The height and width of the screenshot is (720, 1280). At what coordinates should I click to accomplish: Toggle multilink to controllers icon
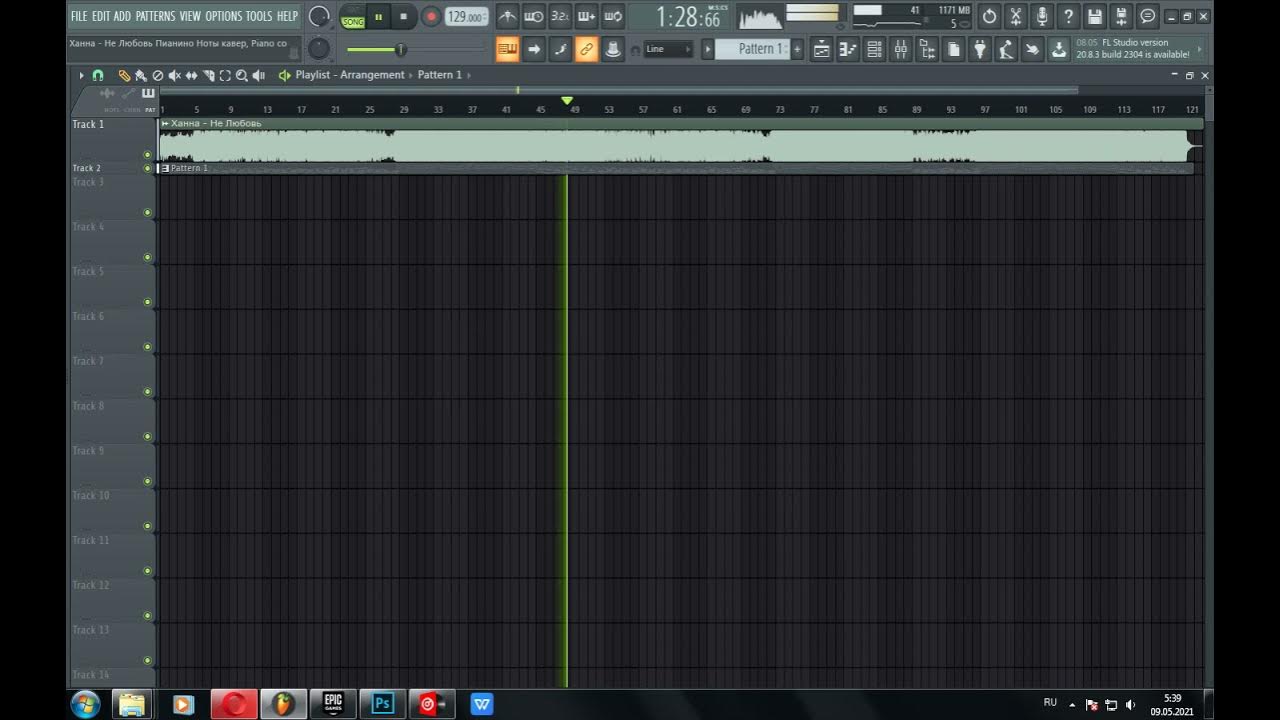tap(613, 49)
